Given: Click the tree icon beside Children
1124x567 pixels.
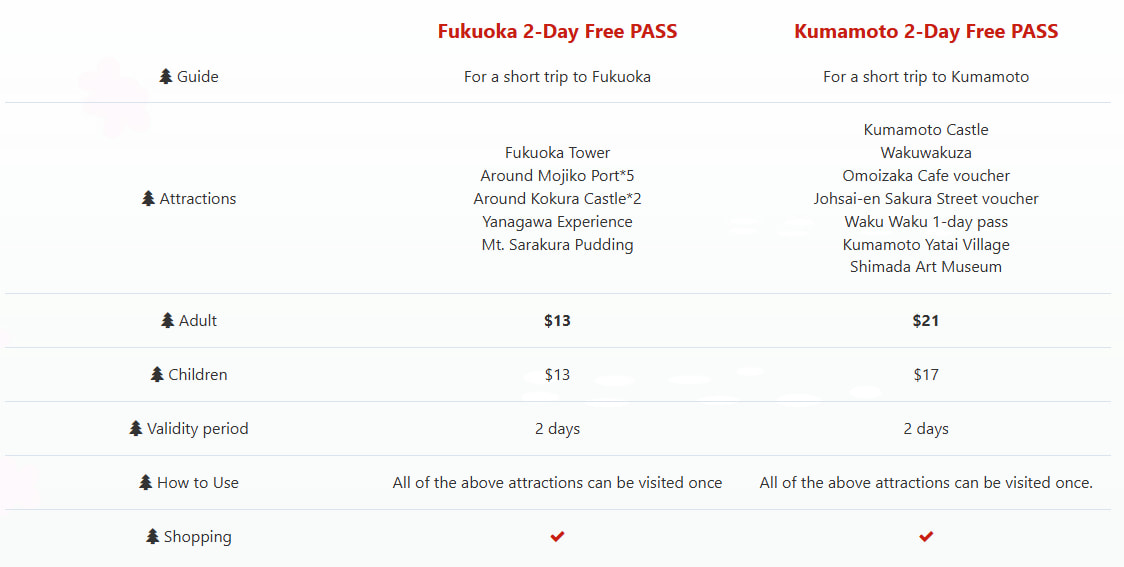Looking at the screenshot, I should click(x=157, y=374).
